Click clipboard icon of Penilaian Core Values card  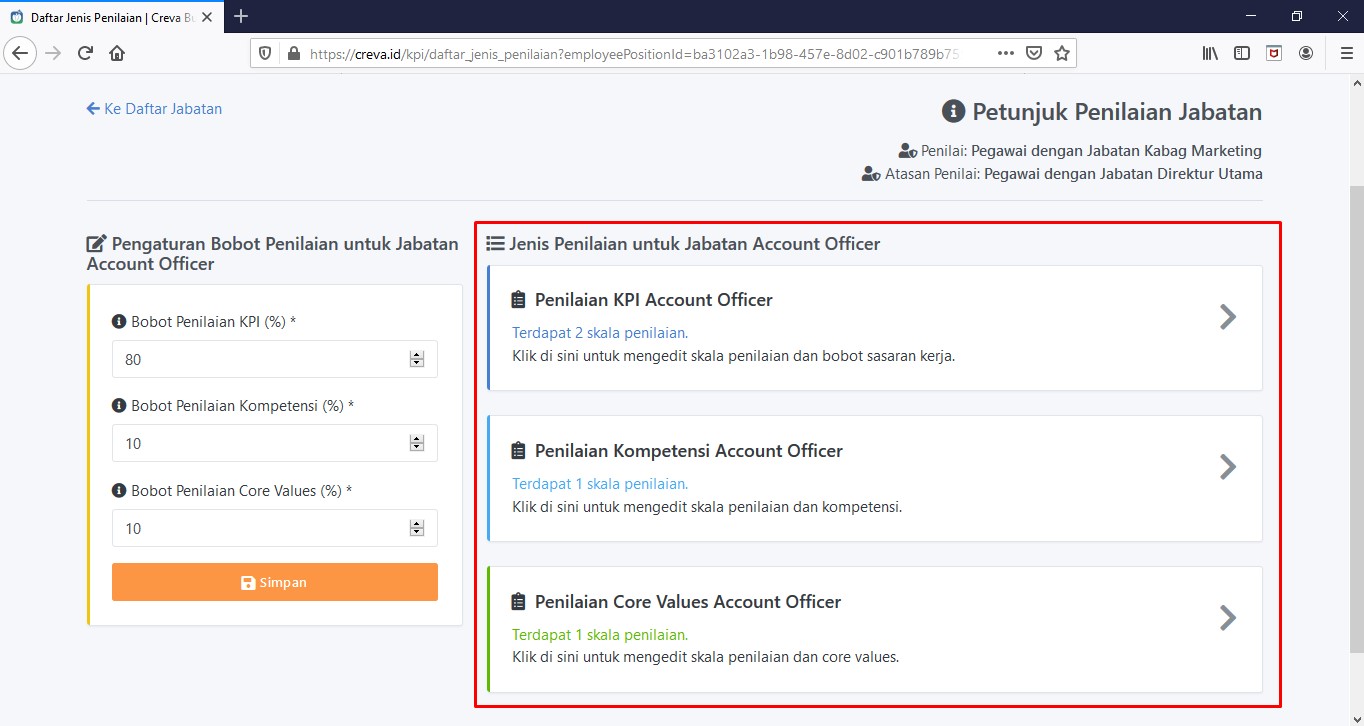pos(518,602)
